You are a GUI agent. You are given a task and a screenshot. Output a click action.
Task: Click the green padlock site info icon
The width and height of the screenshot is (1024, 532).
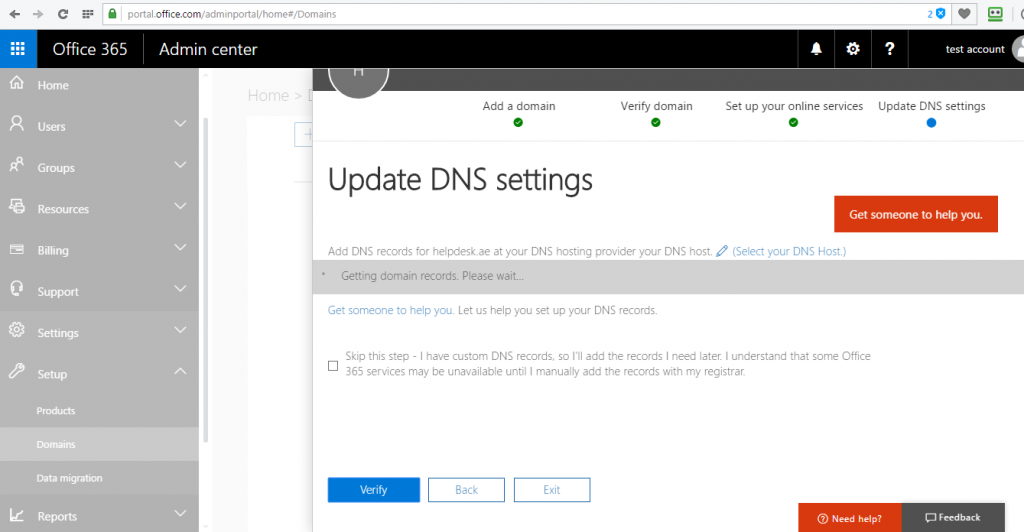click(112, 14)
